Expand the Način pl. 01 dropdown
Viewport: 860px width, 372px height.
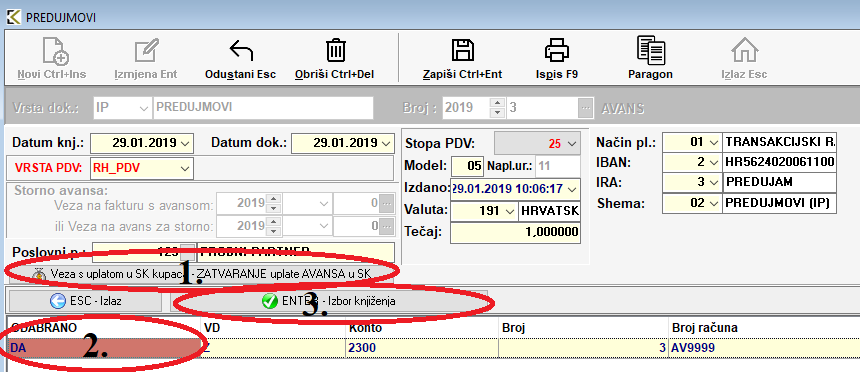714,143
